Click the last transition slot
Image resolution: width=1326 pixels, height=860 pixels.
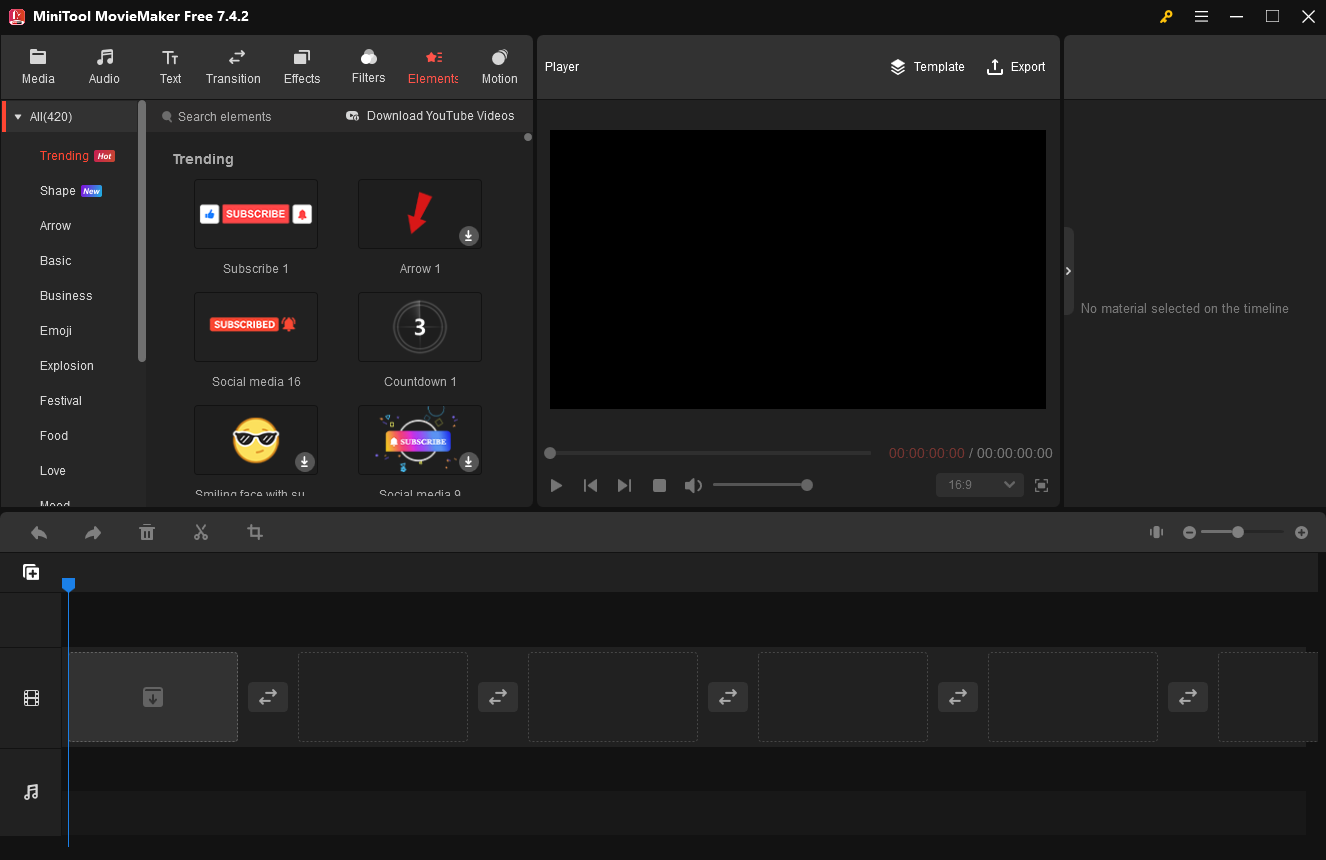pos(1188,697)
